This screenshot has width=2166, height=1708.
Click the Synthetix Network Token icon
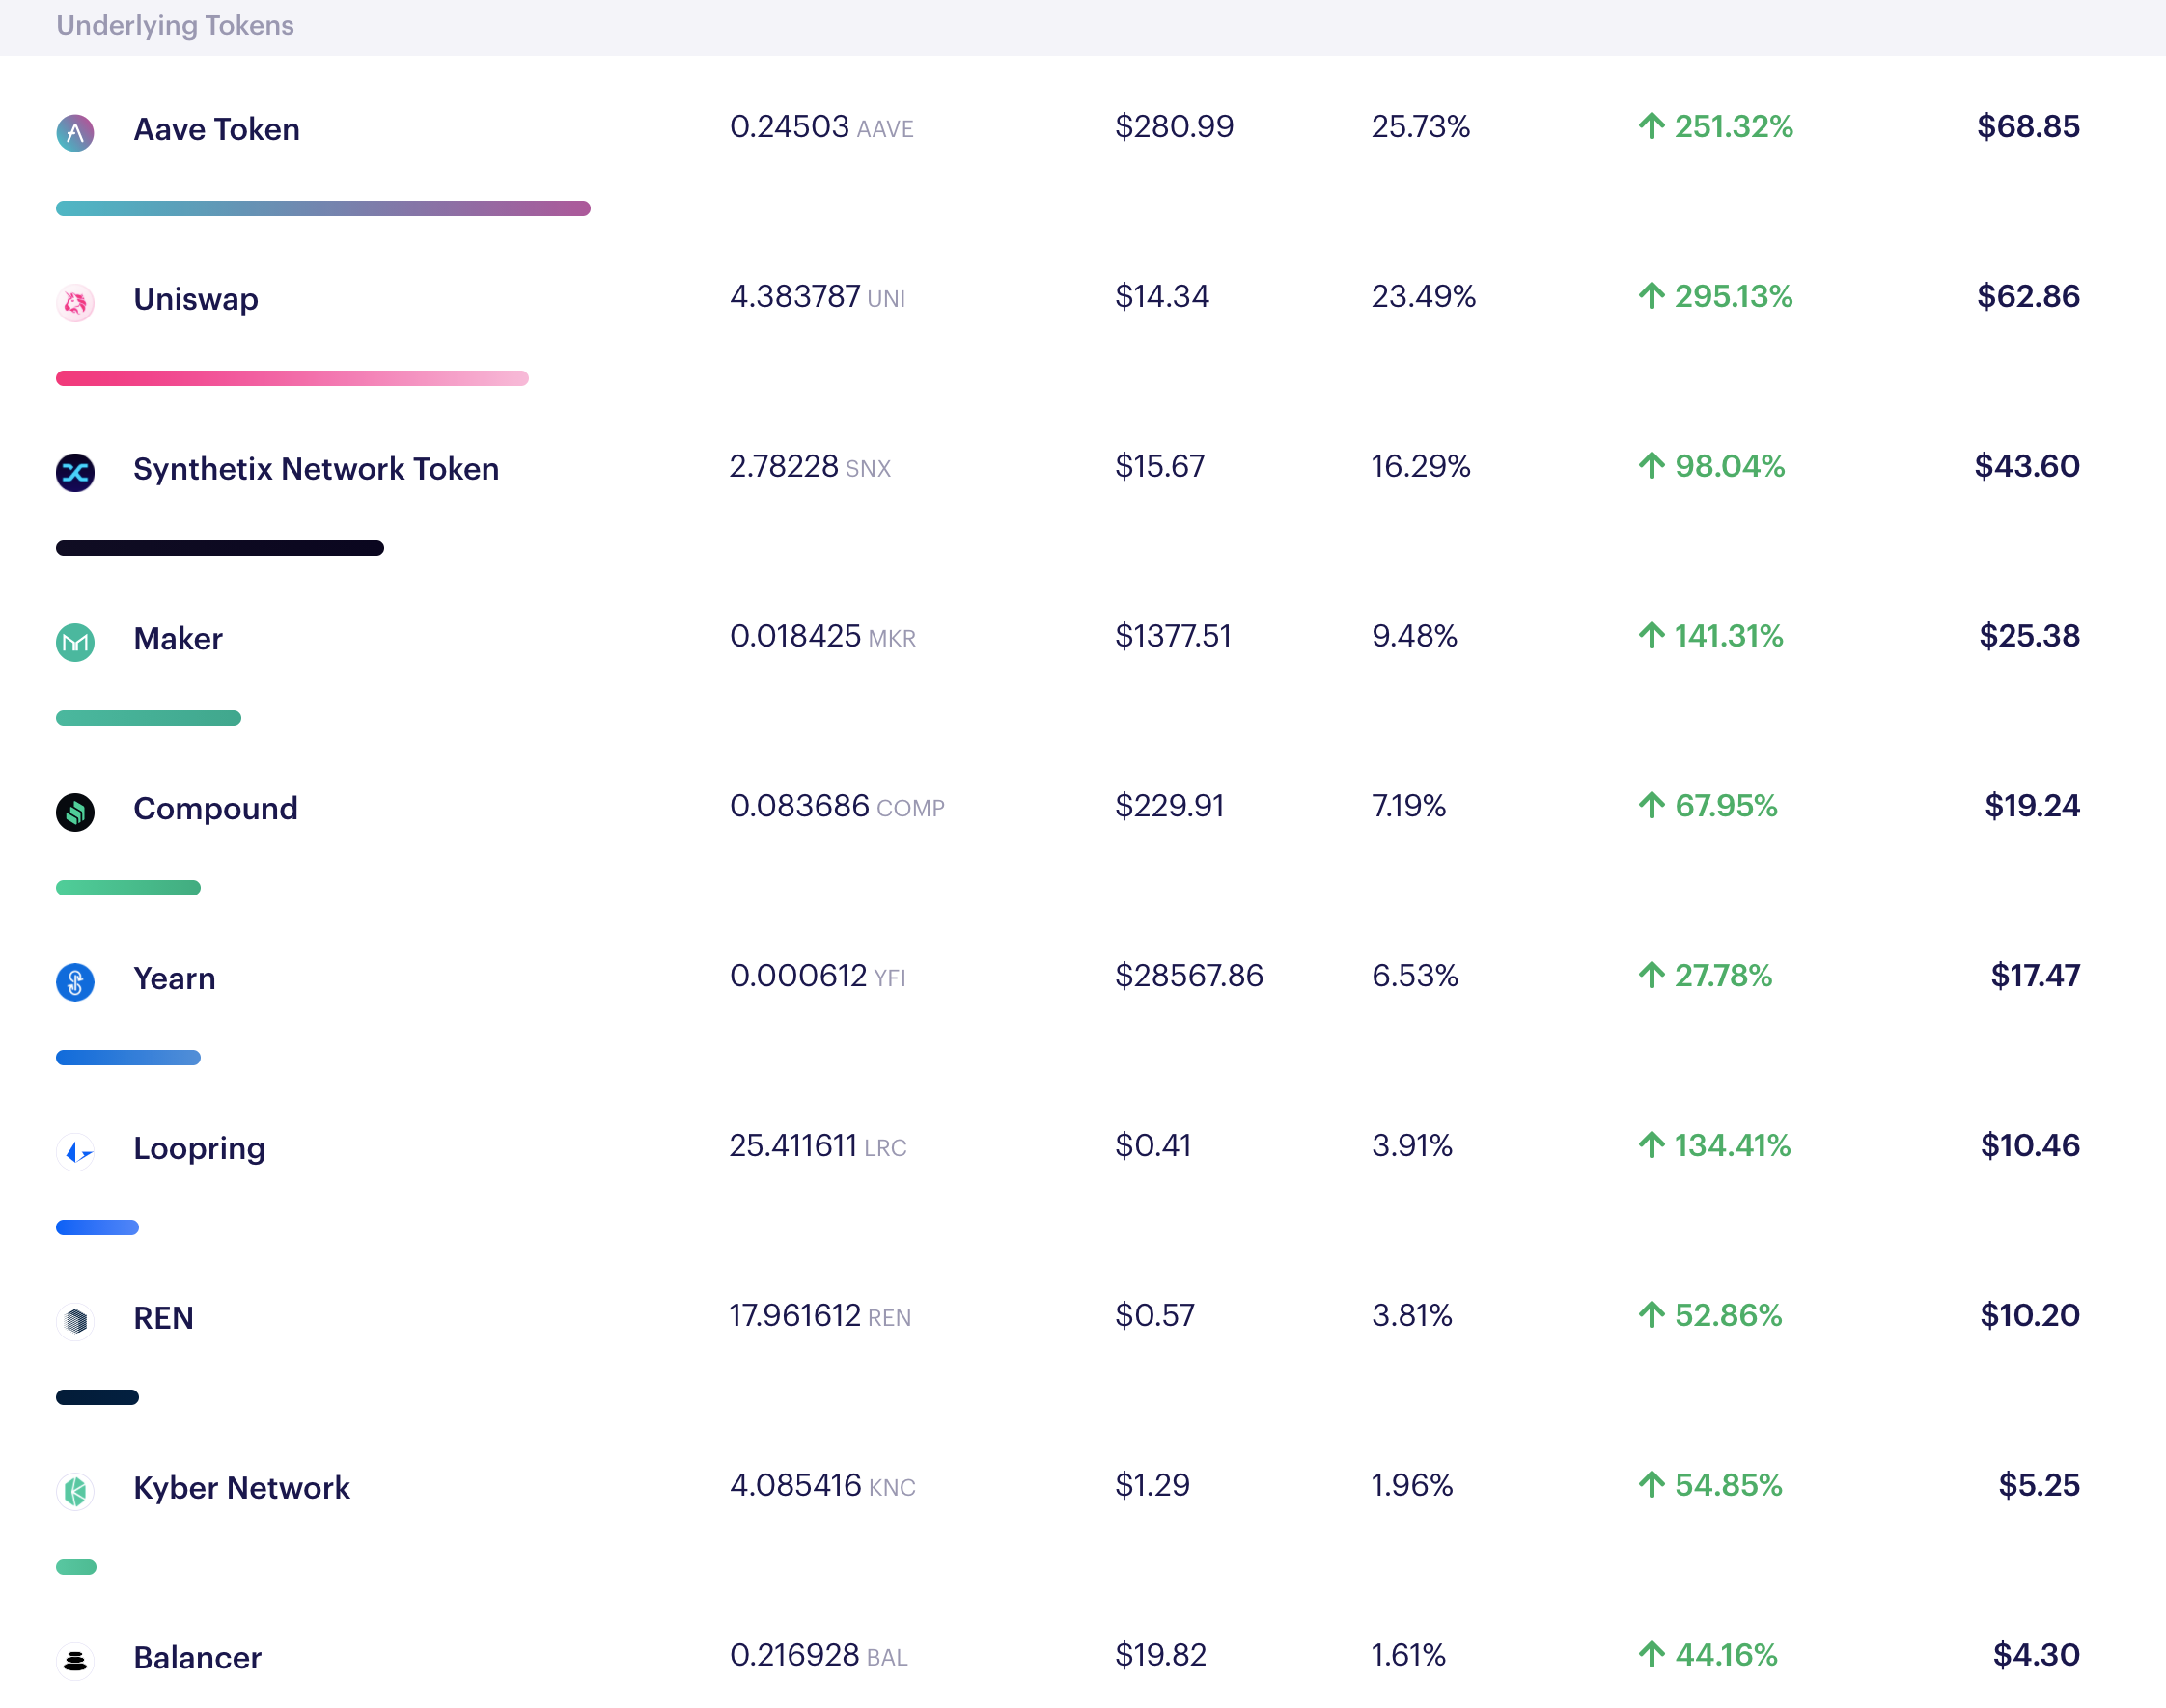coord(75,472)
